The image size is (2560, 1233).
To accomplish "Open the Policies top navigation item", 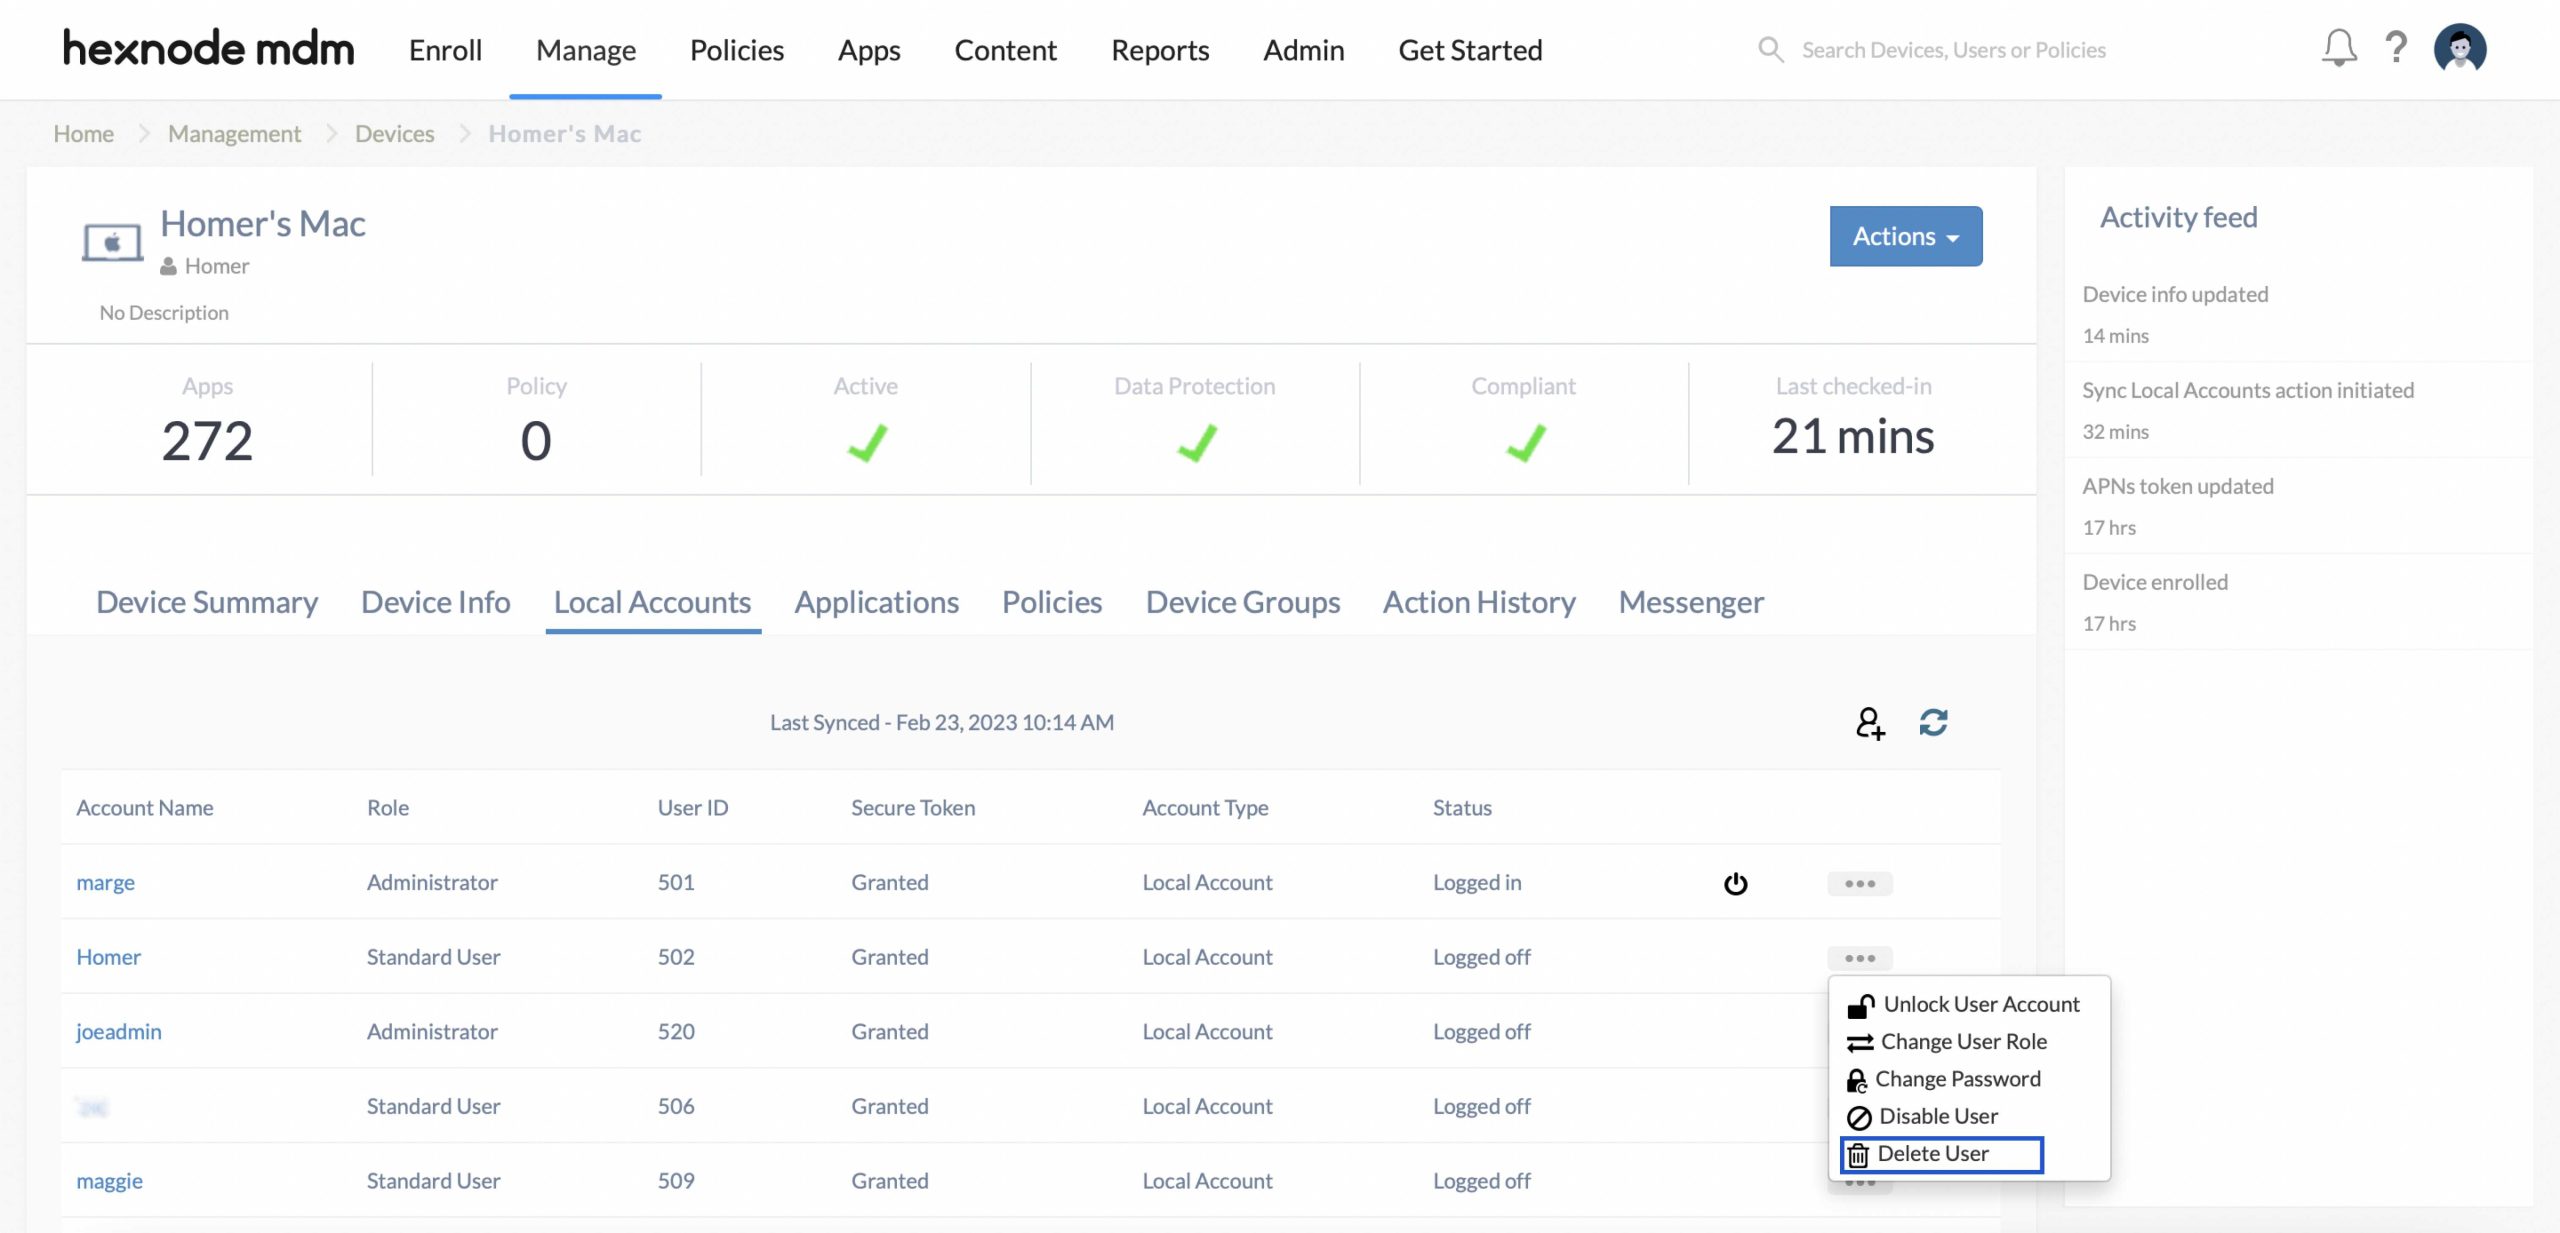I will [736, 50].
